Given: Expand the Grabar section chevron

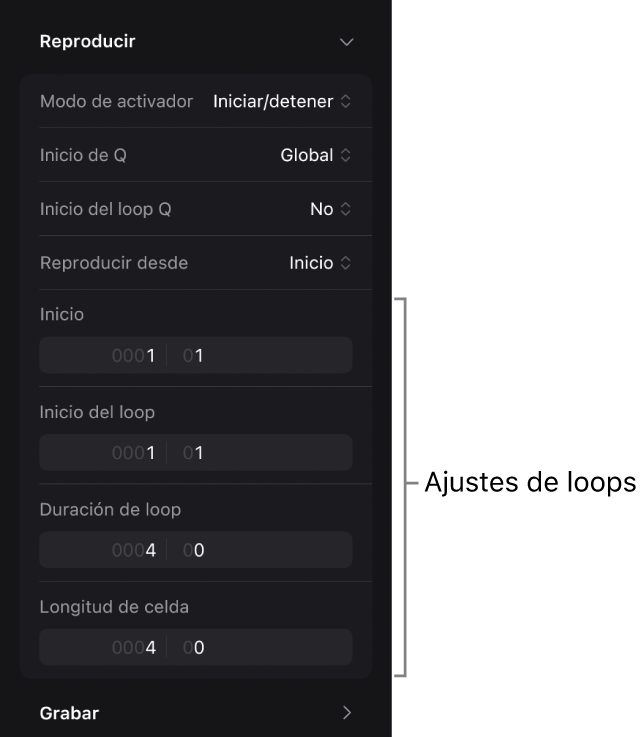Looking at the screenshot, I should (347, 713).
